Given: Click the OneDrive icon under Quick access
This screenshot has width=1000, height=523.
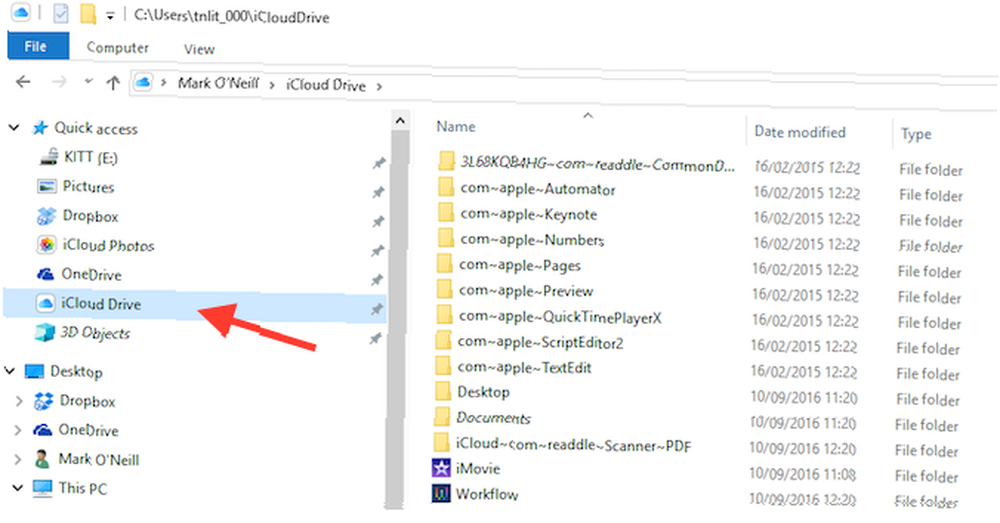Looking at the screenshot, I should tap(45, 274).
